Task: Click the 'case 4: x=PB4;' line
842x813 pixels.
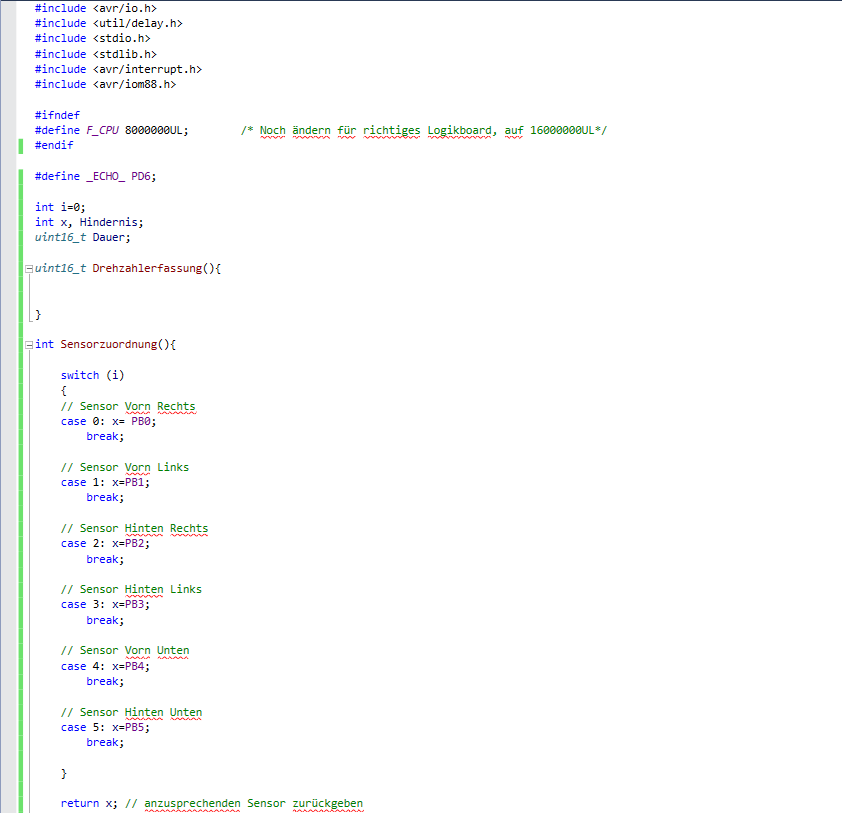Action: tap(105, 666)
